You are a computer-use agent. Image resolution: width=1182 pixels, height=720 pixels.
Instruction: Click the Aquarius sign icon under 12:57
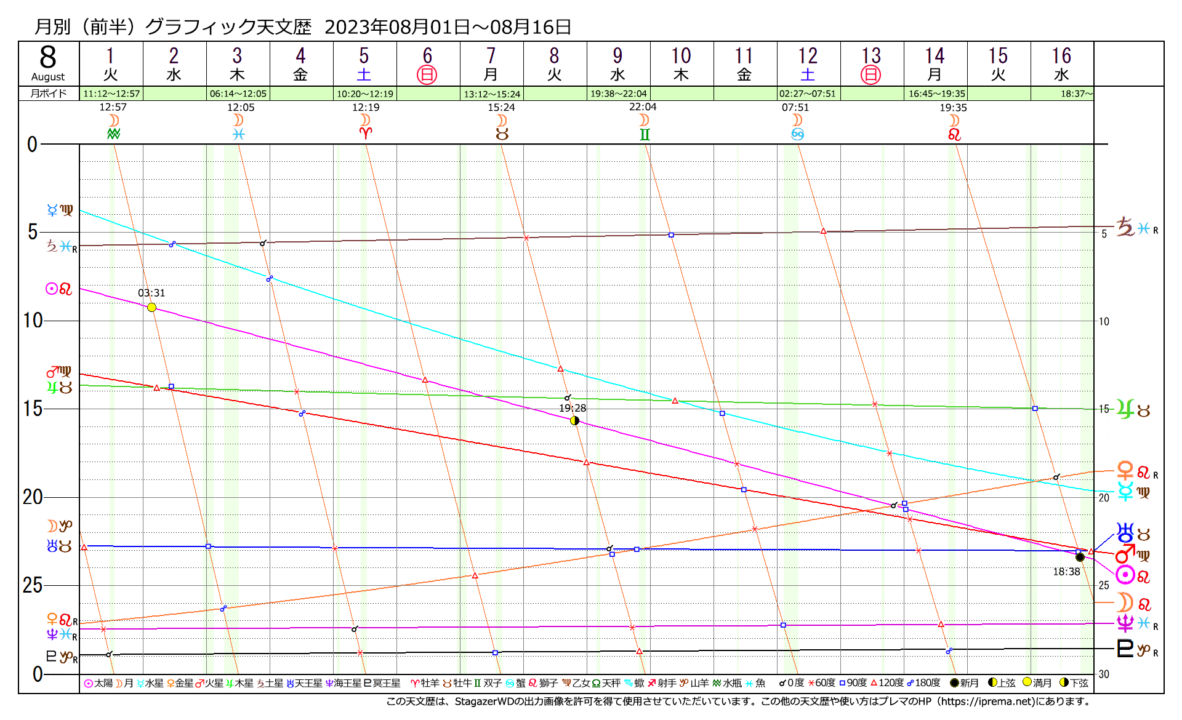pyautogui.click(x=113, y=133)
